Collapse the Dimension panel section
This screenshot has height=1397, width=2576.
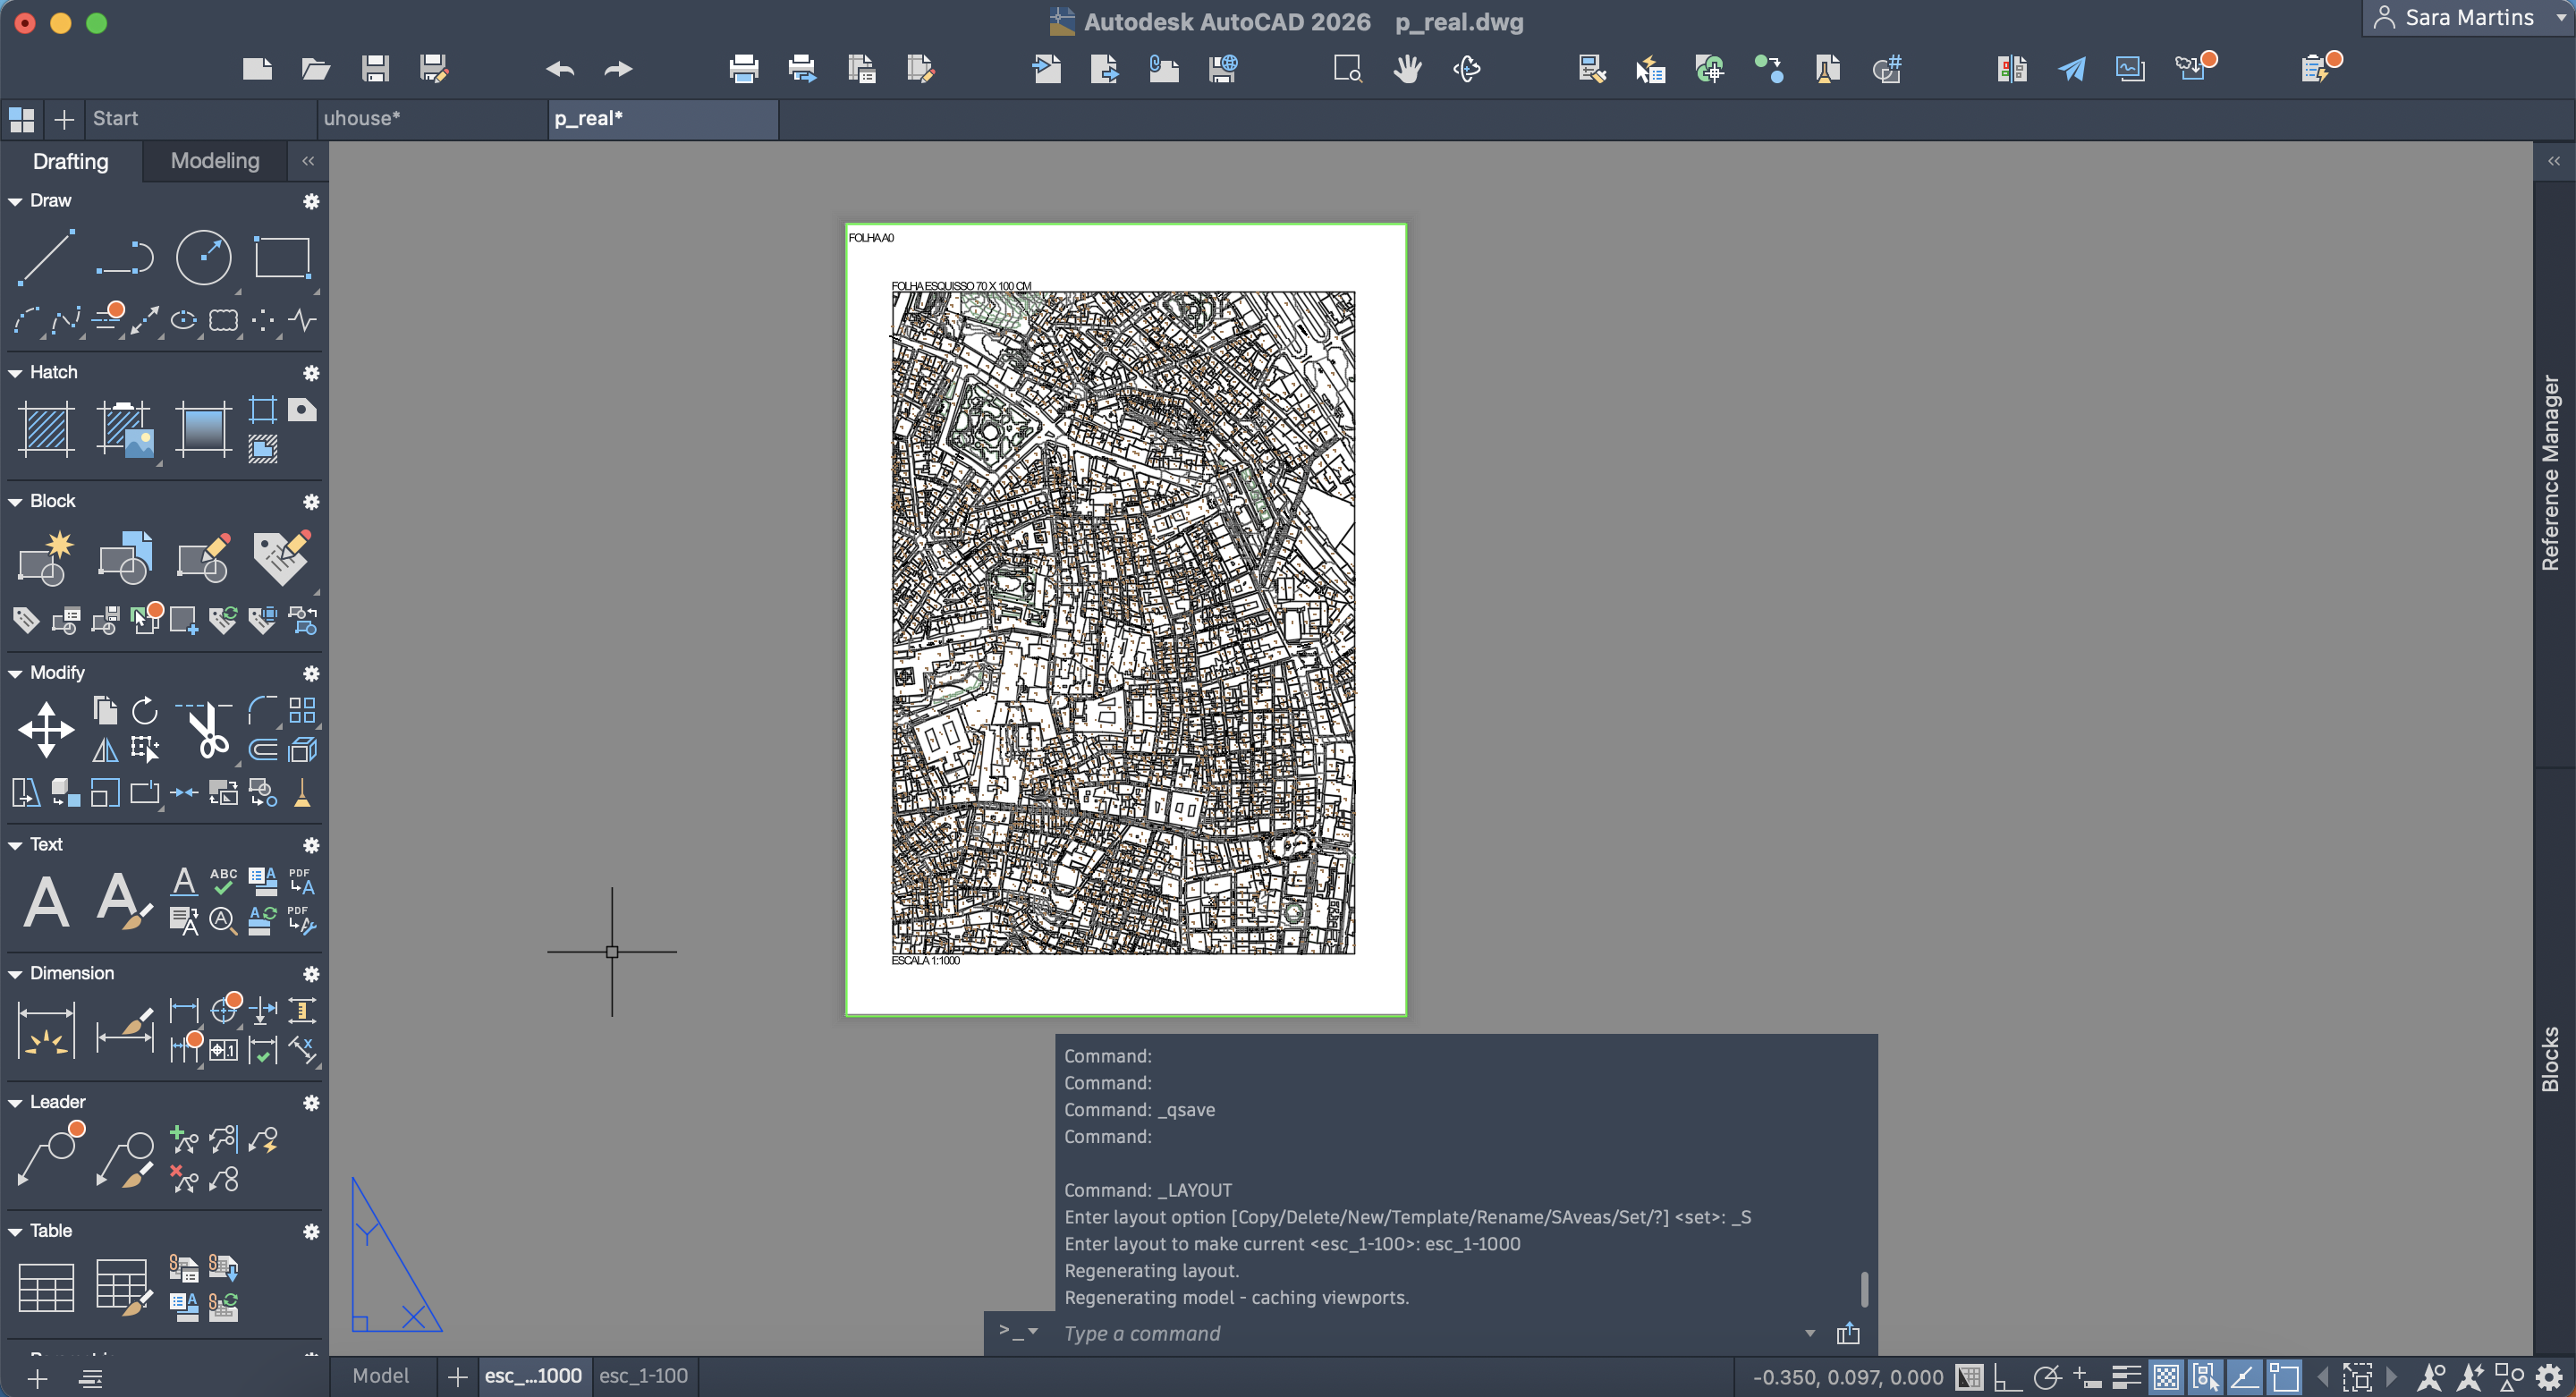coord(15,974)
